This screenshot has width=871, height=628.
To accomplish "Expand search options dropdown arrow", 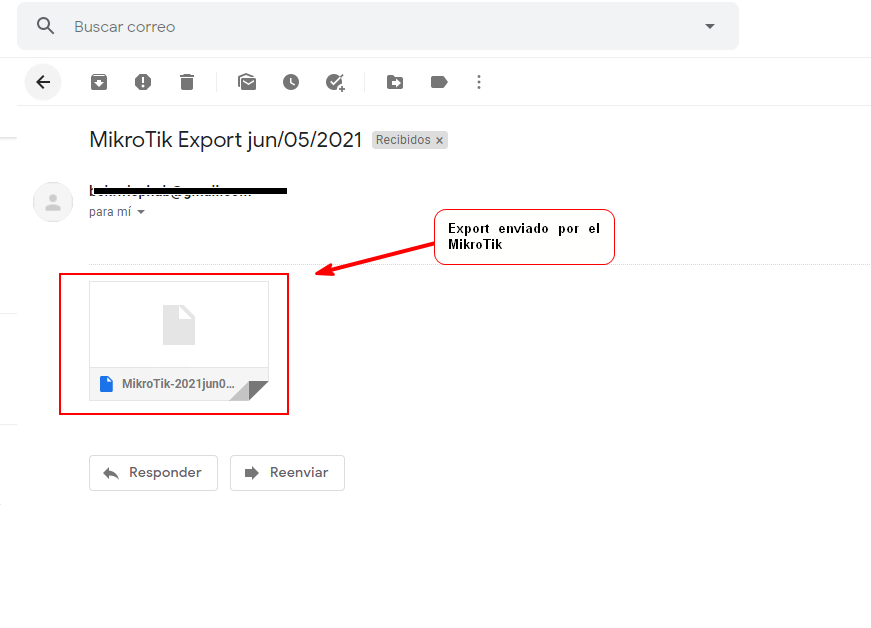I will tap(710, 26).
